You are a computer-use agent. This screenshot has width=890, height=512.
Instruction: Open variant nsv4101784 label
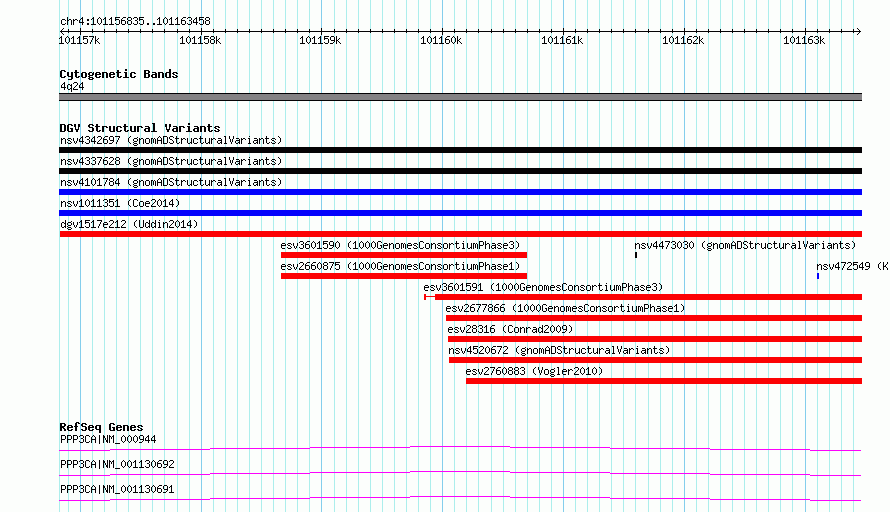pos(171,182)
